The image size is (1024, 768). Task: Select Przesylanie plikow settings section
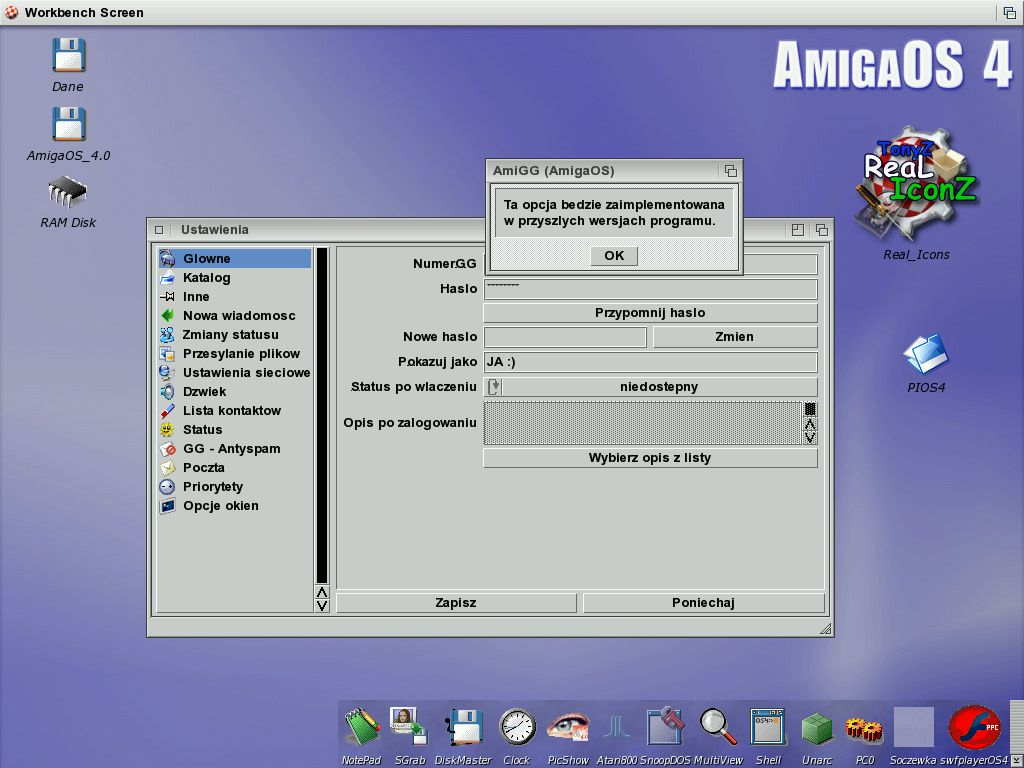(235, 353)
